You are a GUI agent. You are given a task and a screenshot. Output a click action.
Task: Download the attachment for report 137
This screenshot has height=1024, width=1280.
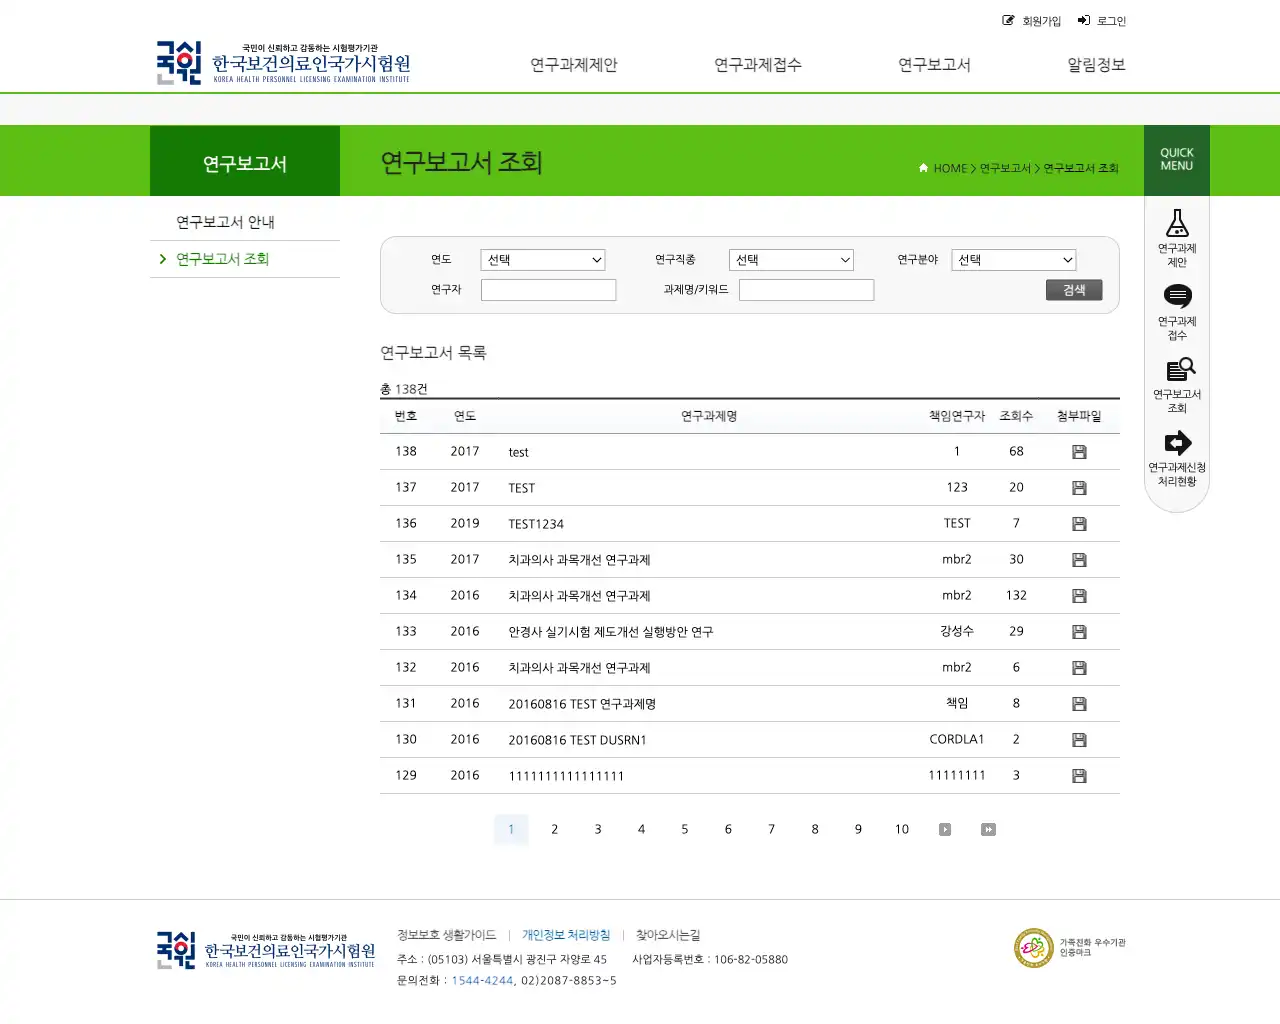tap(1079, 488)
